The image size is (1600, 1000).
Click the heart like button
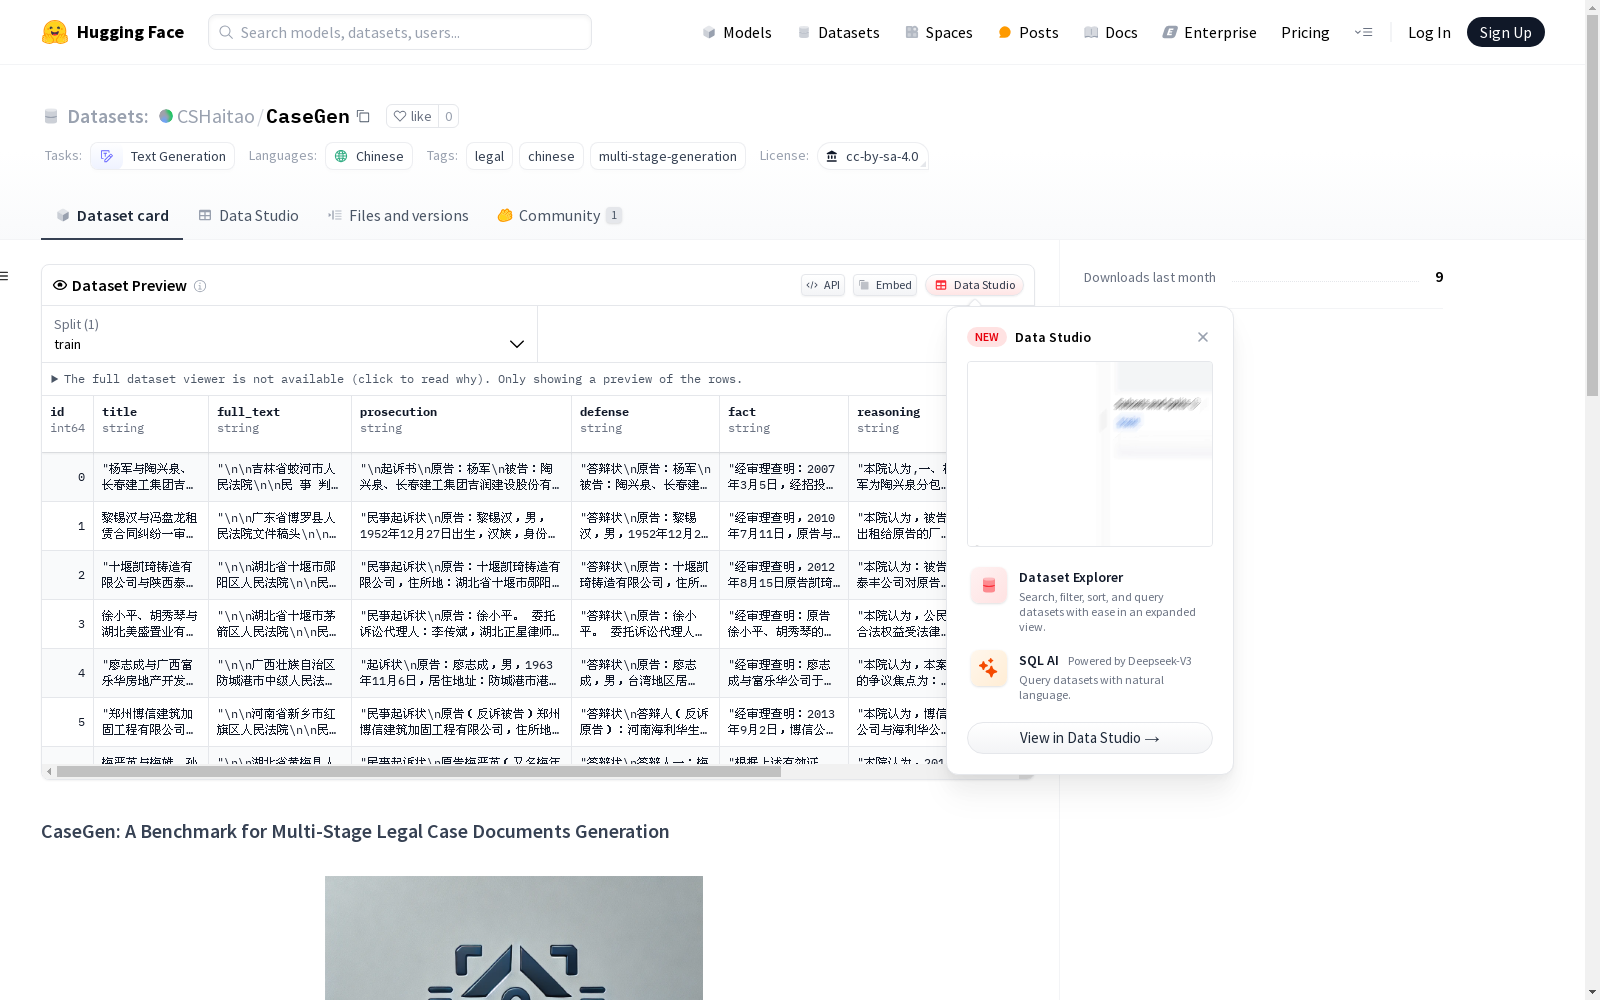click(412, 116)
